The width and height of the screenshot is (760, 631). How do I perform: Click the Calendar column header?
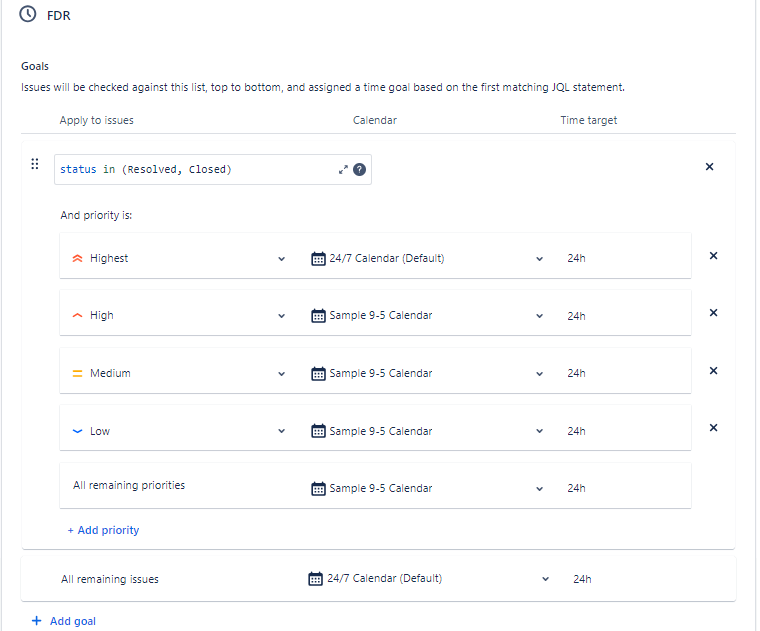(x=375, y=120)
